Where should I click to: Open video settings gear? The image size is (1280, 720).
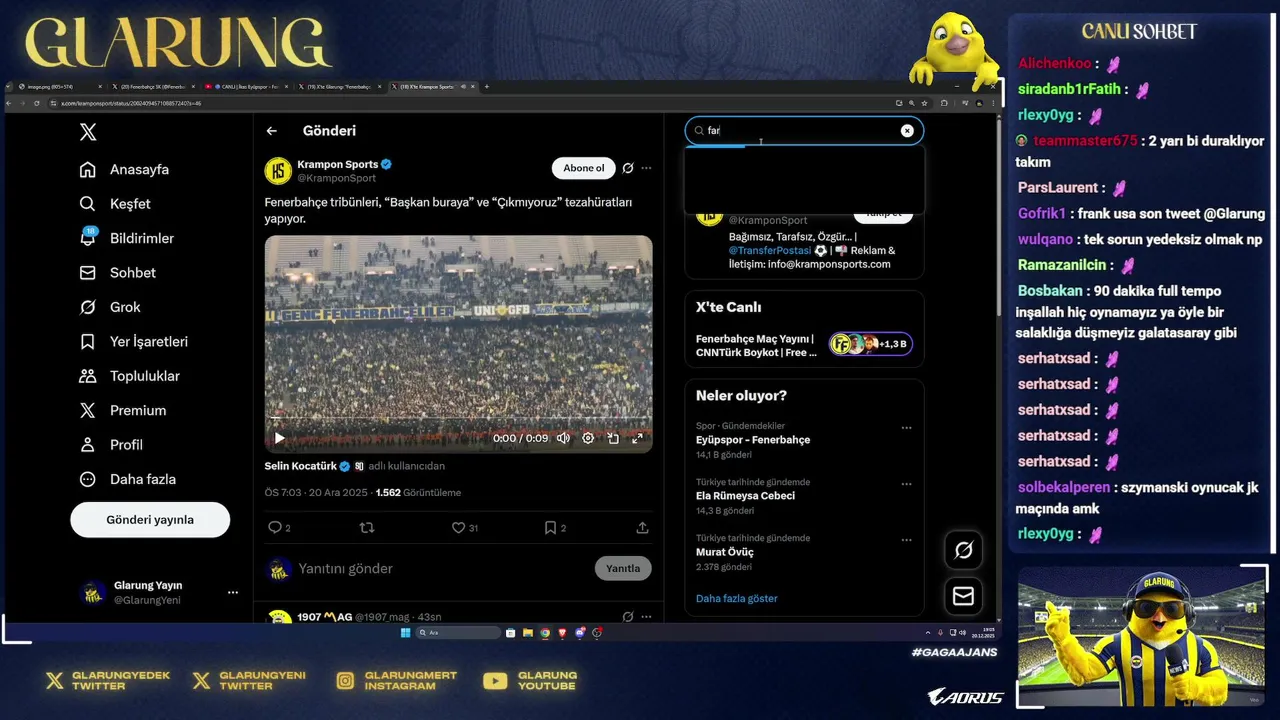588,438
